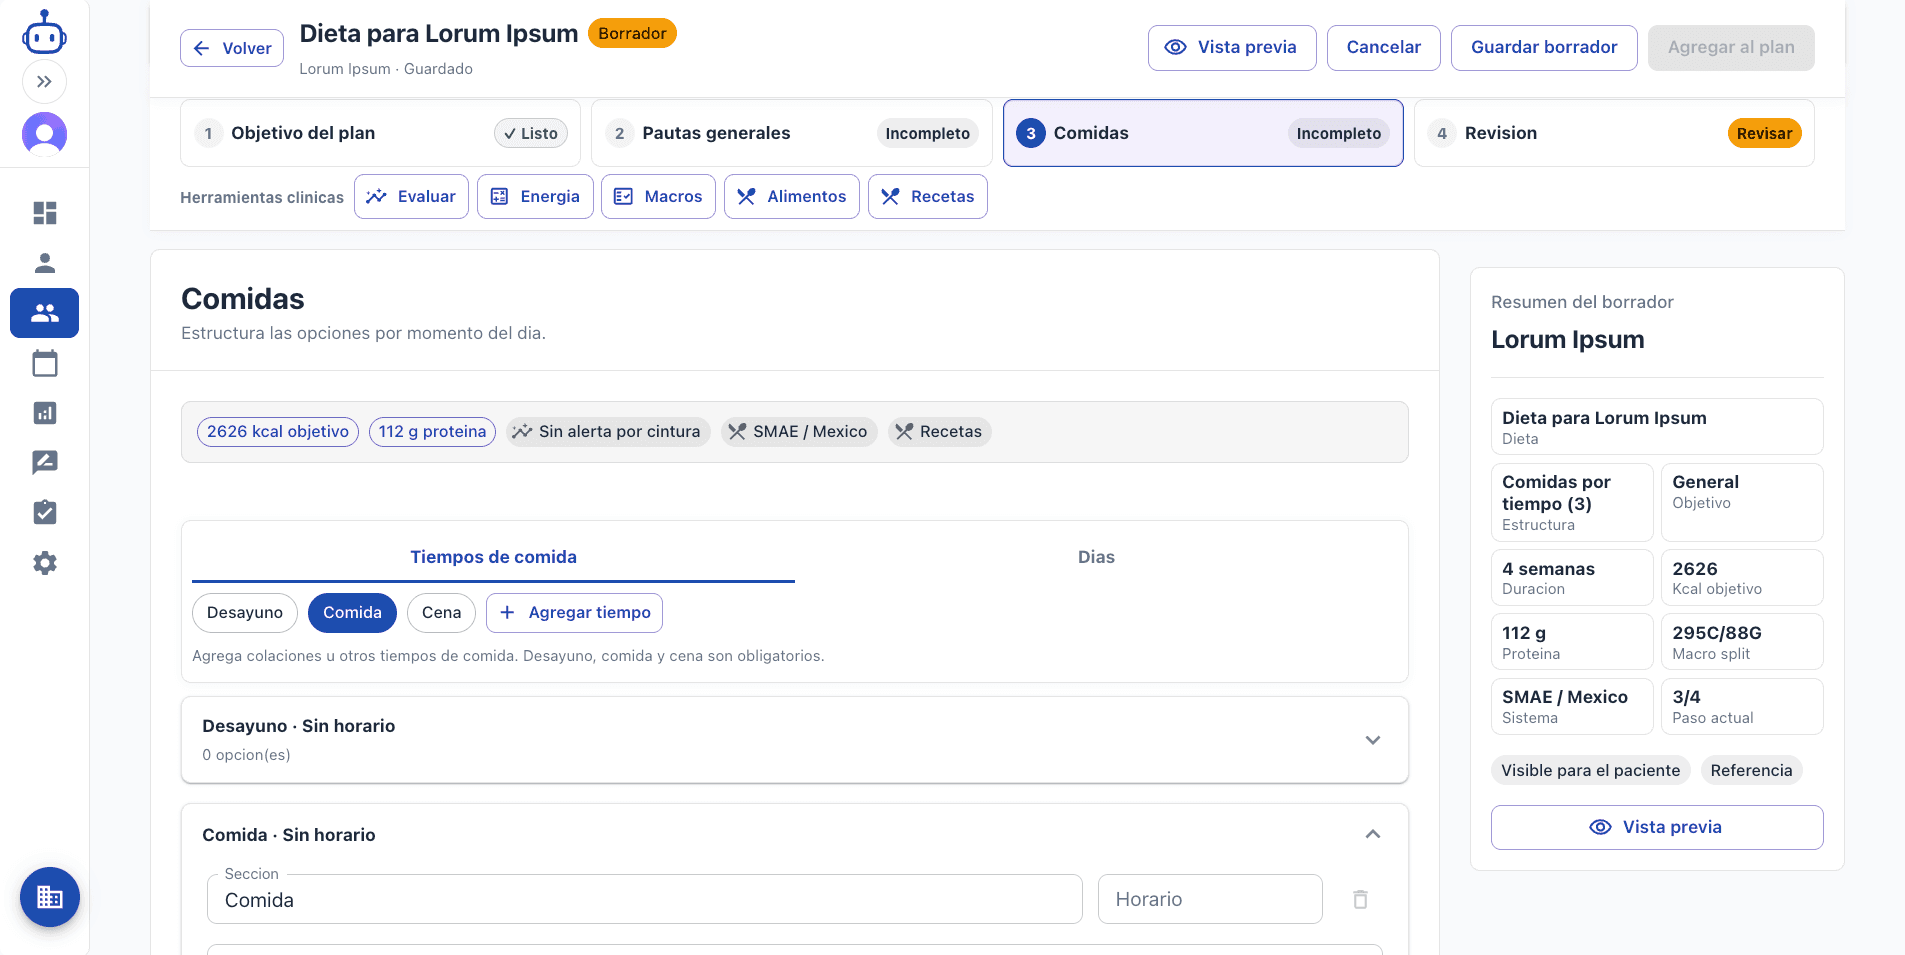
Task: Click the Dieta para Lorum Ipsum summary card
Action: coord(1657,427)
